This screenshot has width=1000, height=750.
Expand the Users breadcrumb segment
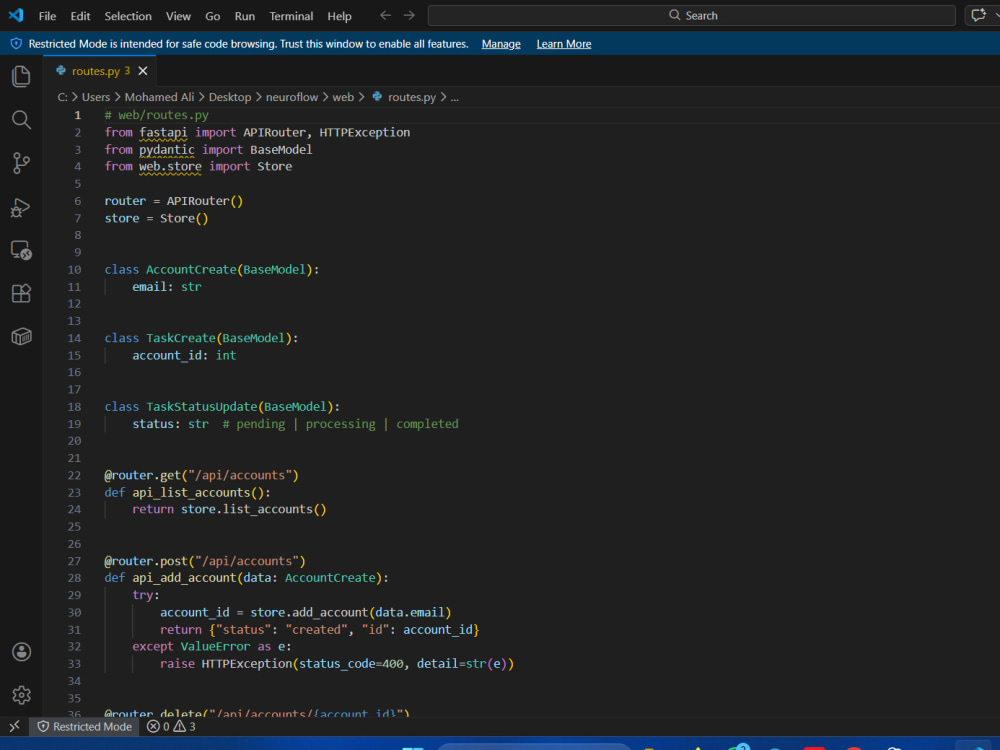[x=96, y=97]
